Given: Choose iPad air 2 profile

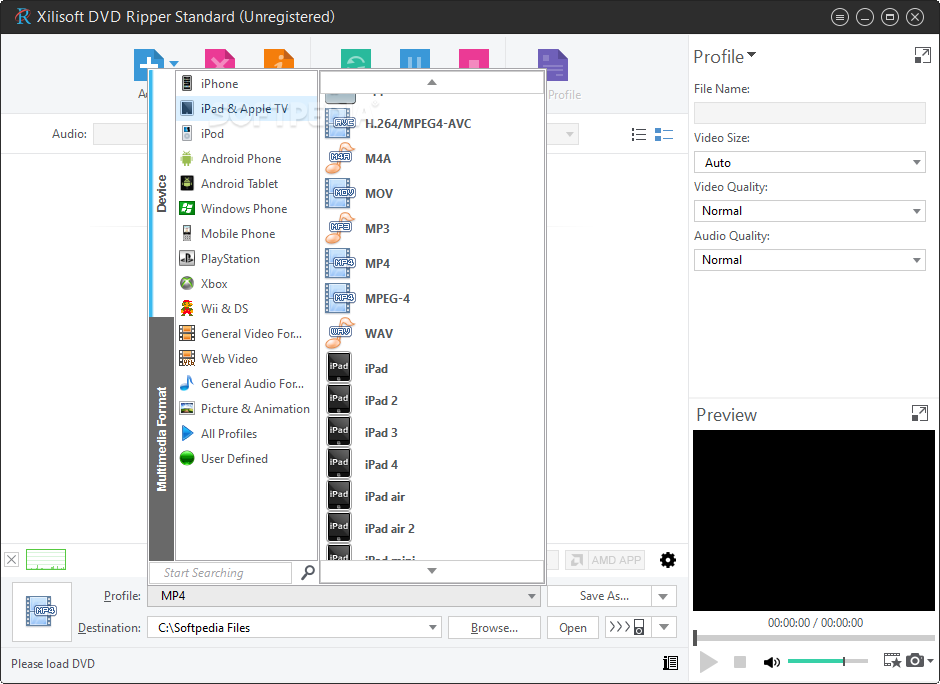Looking at the screenshot, I should pos(432,529).
